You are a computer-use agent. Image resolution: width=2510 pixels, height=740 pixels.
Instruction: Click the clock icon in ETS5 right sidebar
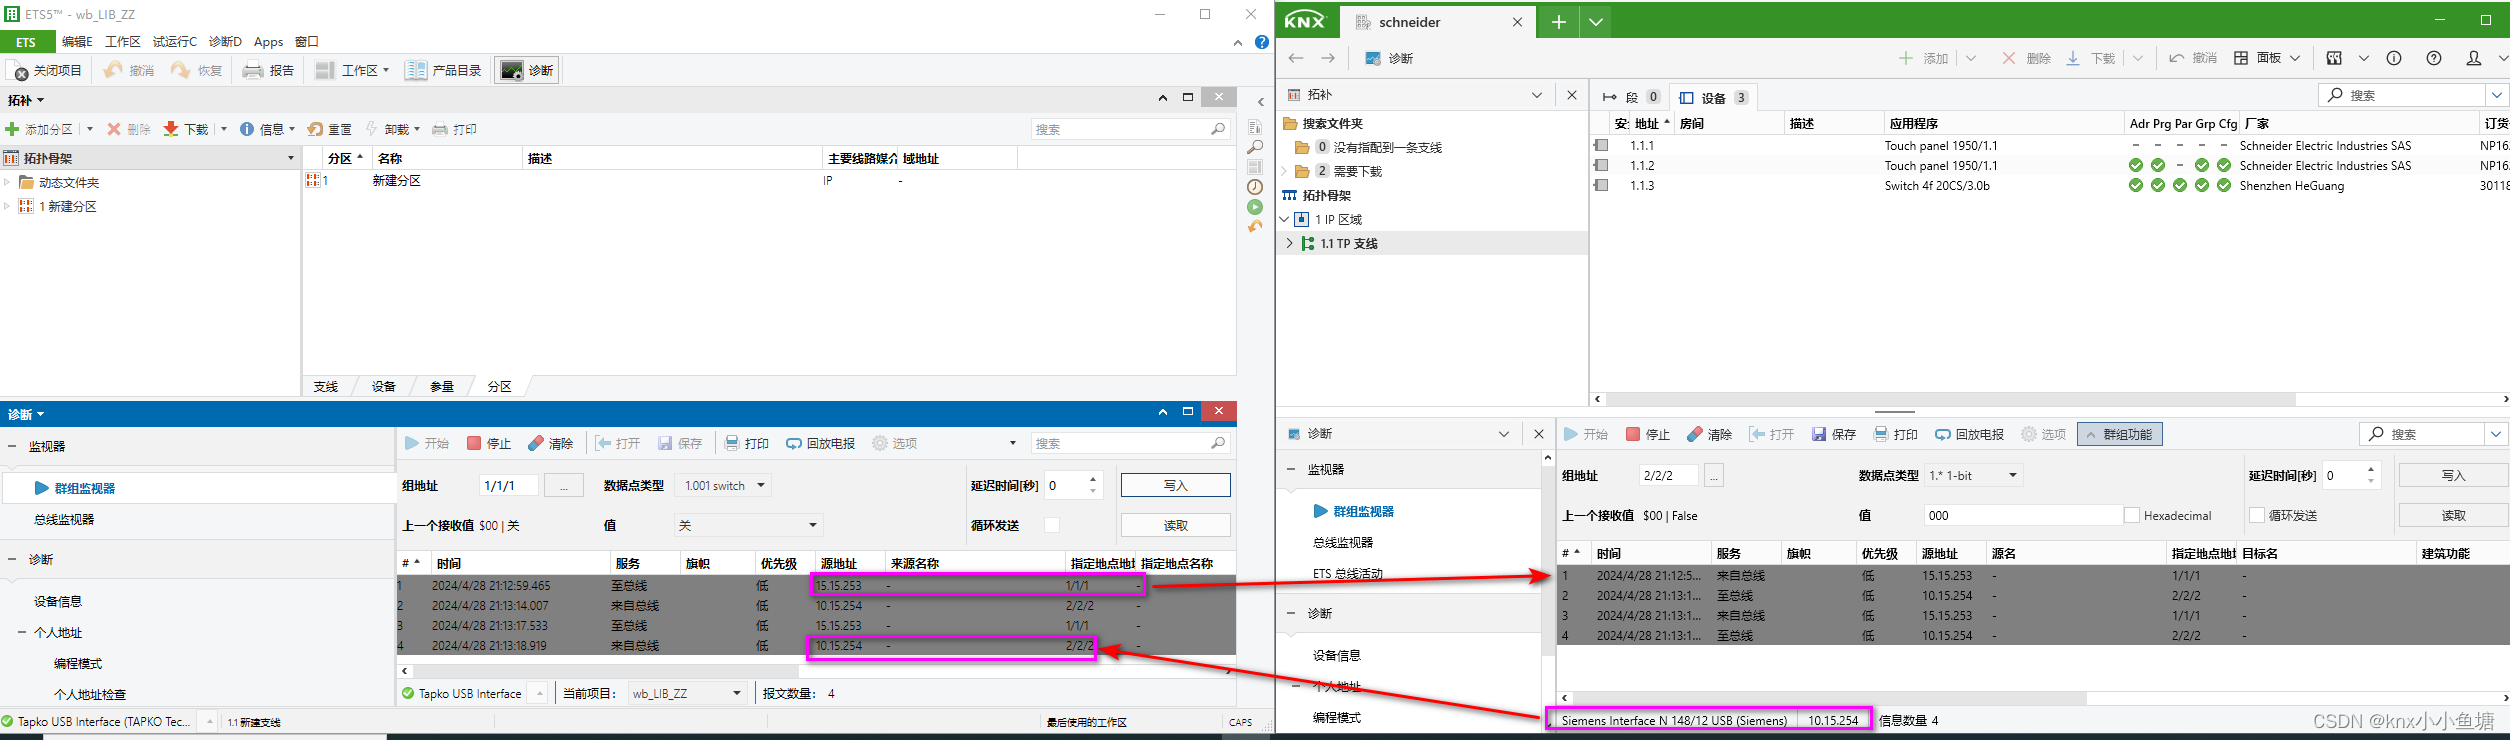click(x=1255, y=187)
